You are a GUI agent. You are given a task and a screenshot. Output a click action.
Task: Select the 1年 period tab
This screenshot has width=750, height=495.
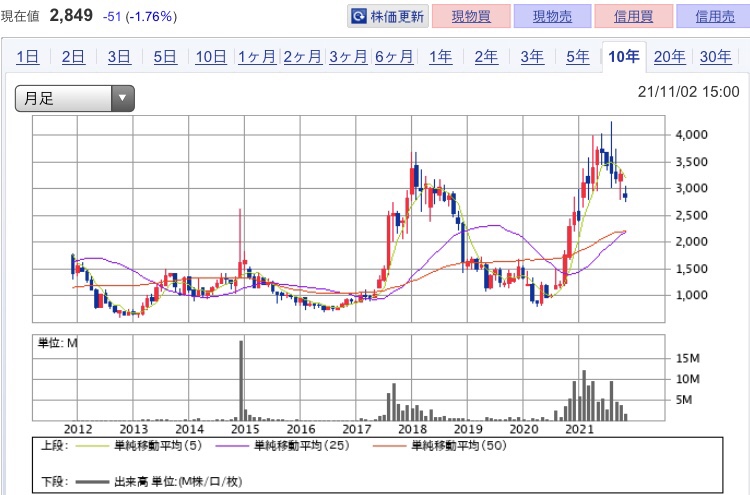click(441, 57)
